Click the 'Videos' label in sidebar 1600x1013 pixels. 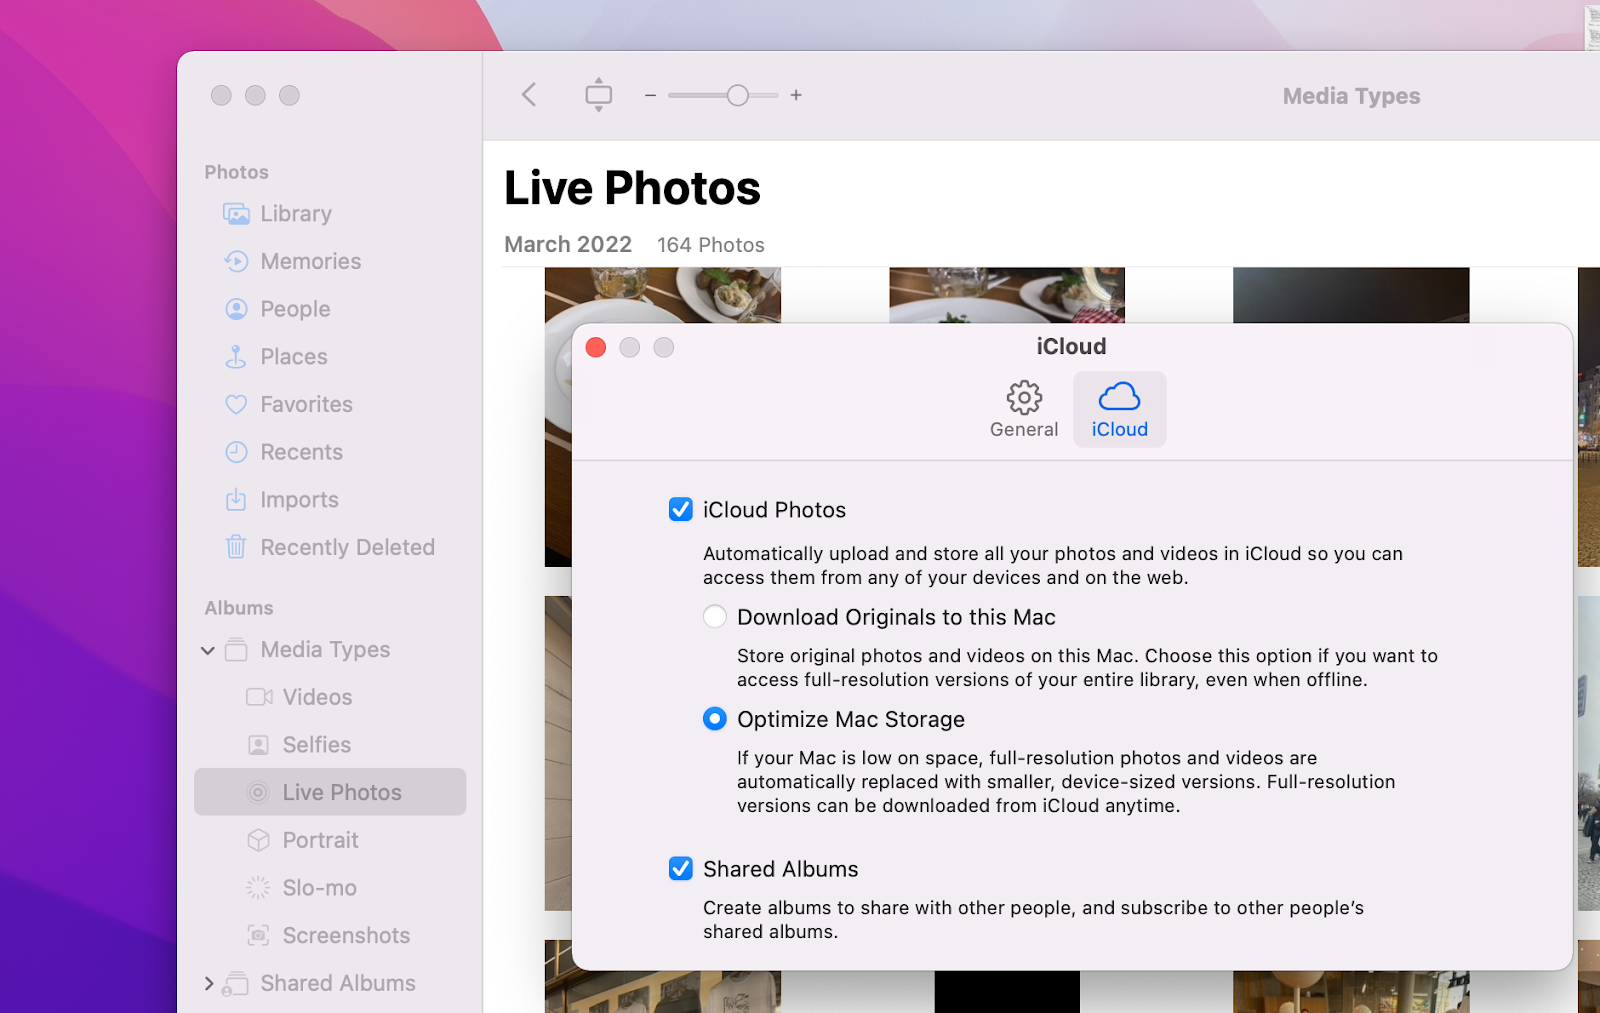318,697
